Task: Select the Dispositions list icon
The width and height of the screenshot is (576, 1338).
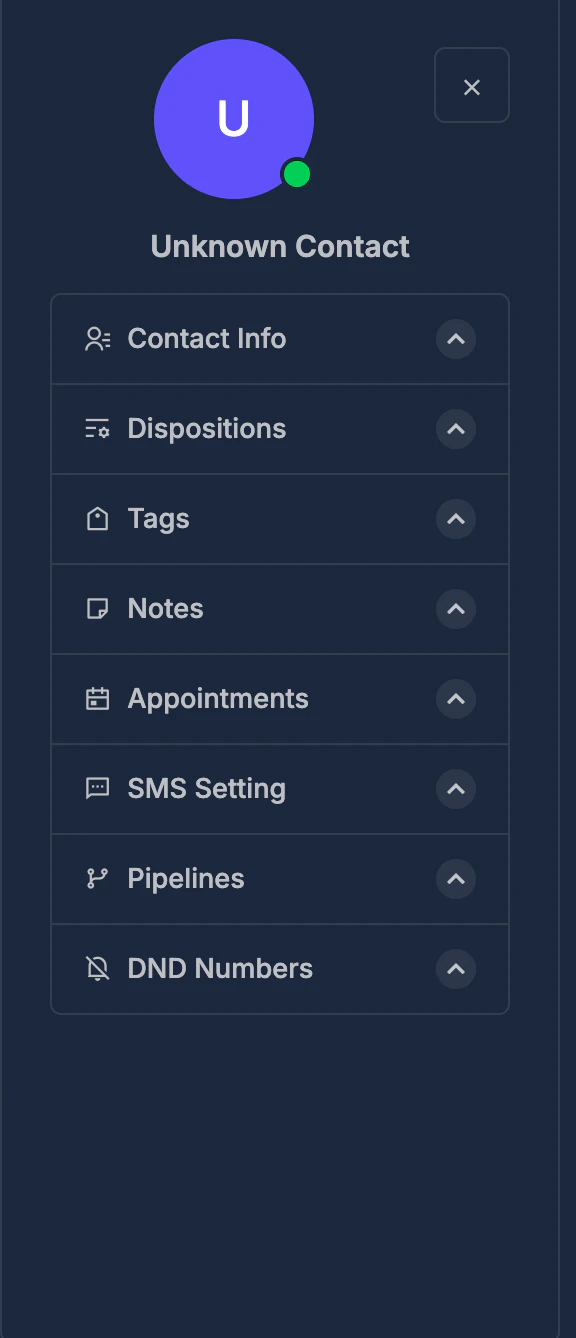Action: coord(97,429)
